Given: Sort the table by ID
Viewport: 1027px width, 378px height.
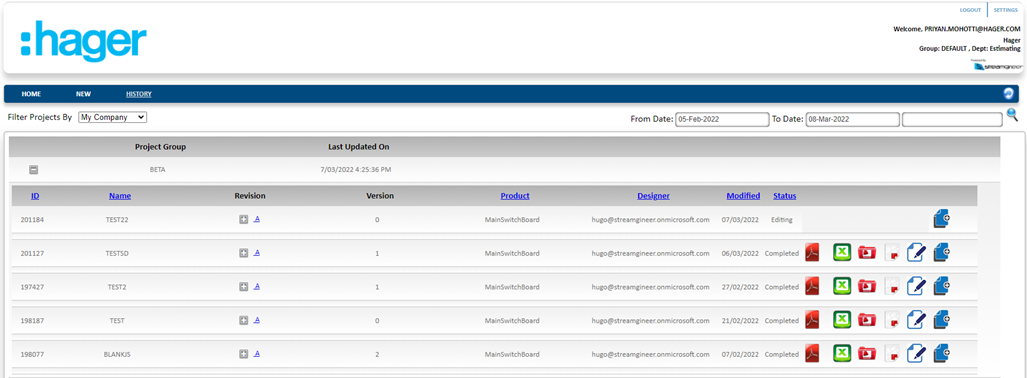Looking at the screenshot, I should pyautogui.click(x=35, y=196).
